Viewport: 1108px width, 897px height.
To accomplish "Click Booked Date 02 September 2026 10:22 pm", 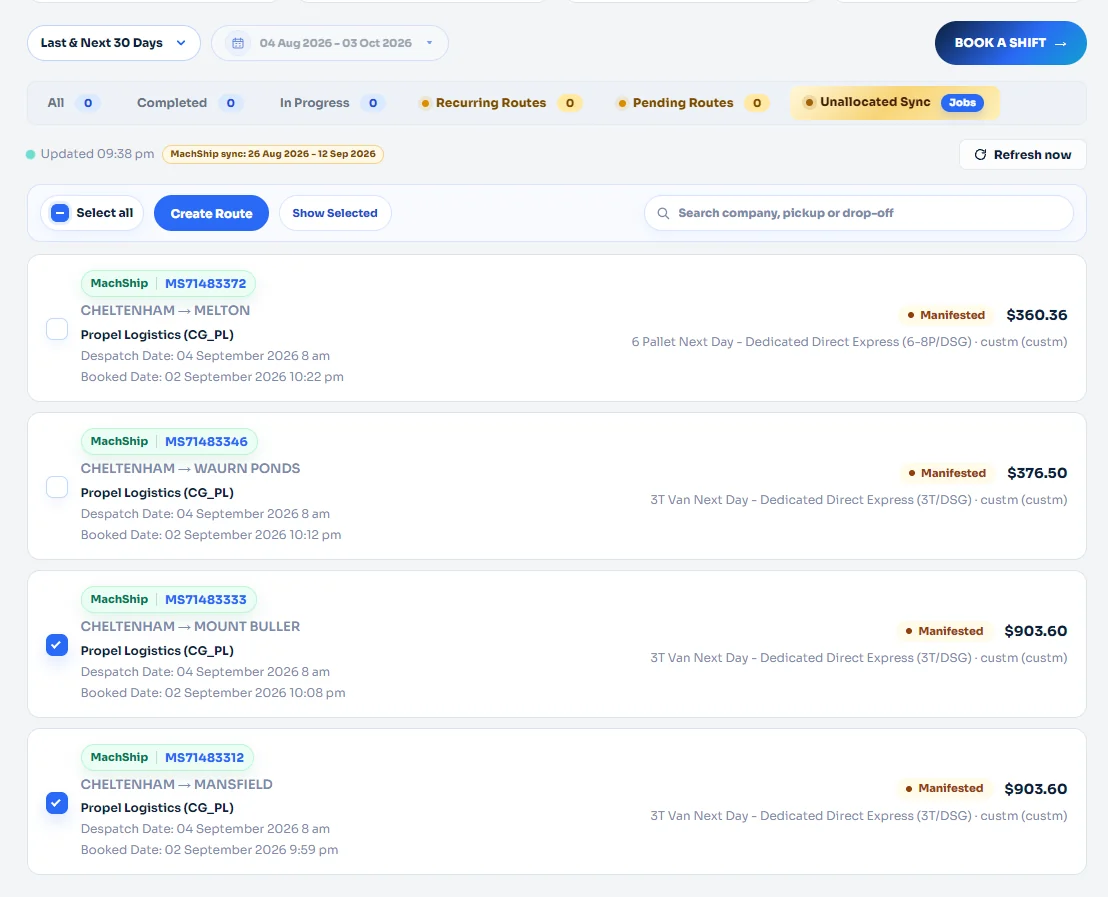I will [212, 377].
